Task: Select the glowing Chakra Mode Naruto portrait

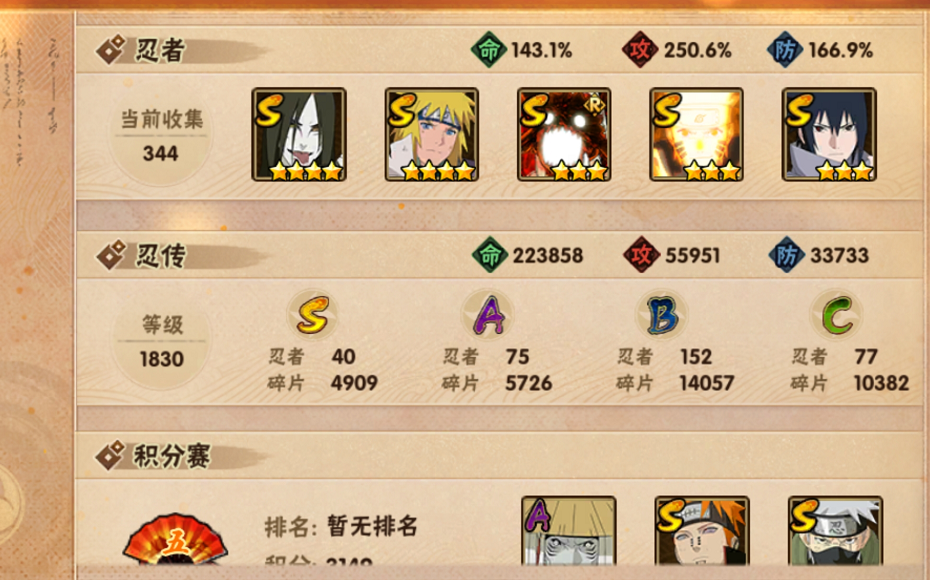Action: point(696,135)
